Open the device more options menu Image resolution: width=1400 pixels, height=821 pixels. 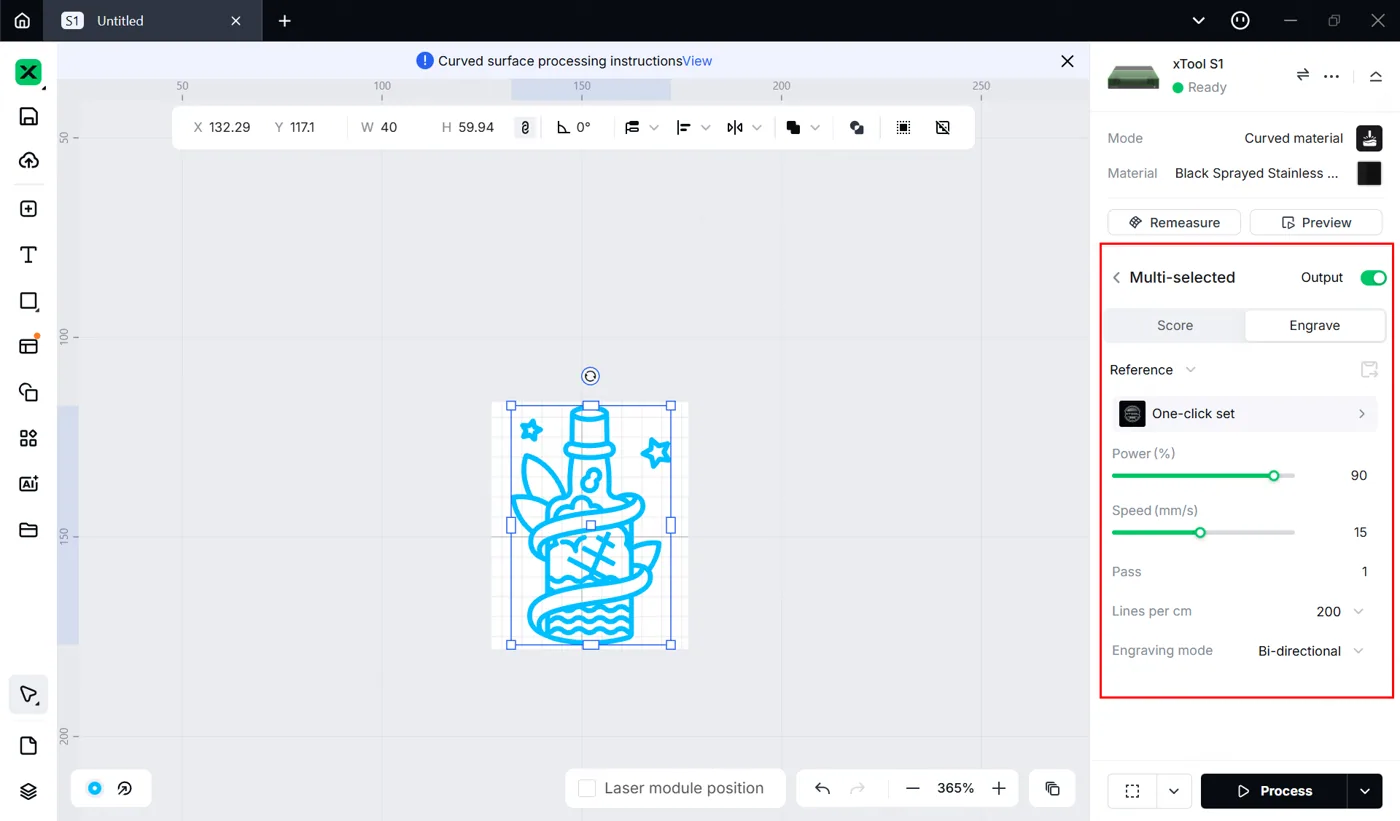pyautogui.click(x=1331, y=75)
